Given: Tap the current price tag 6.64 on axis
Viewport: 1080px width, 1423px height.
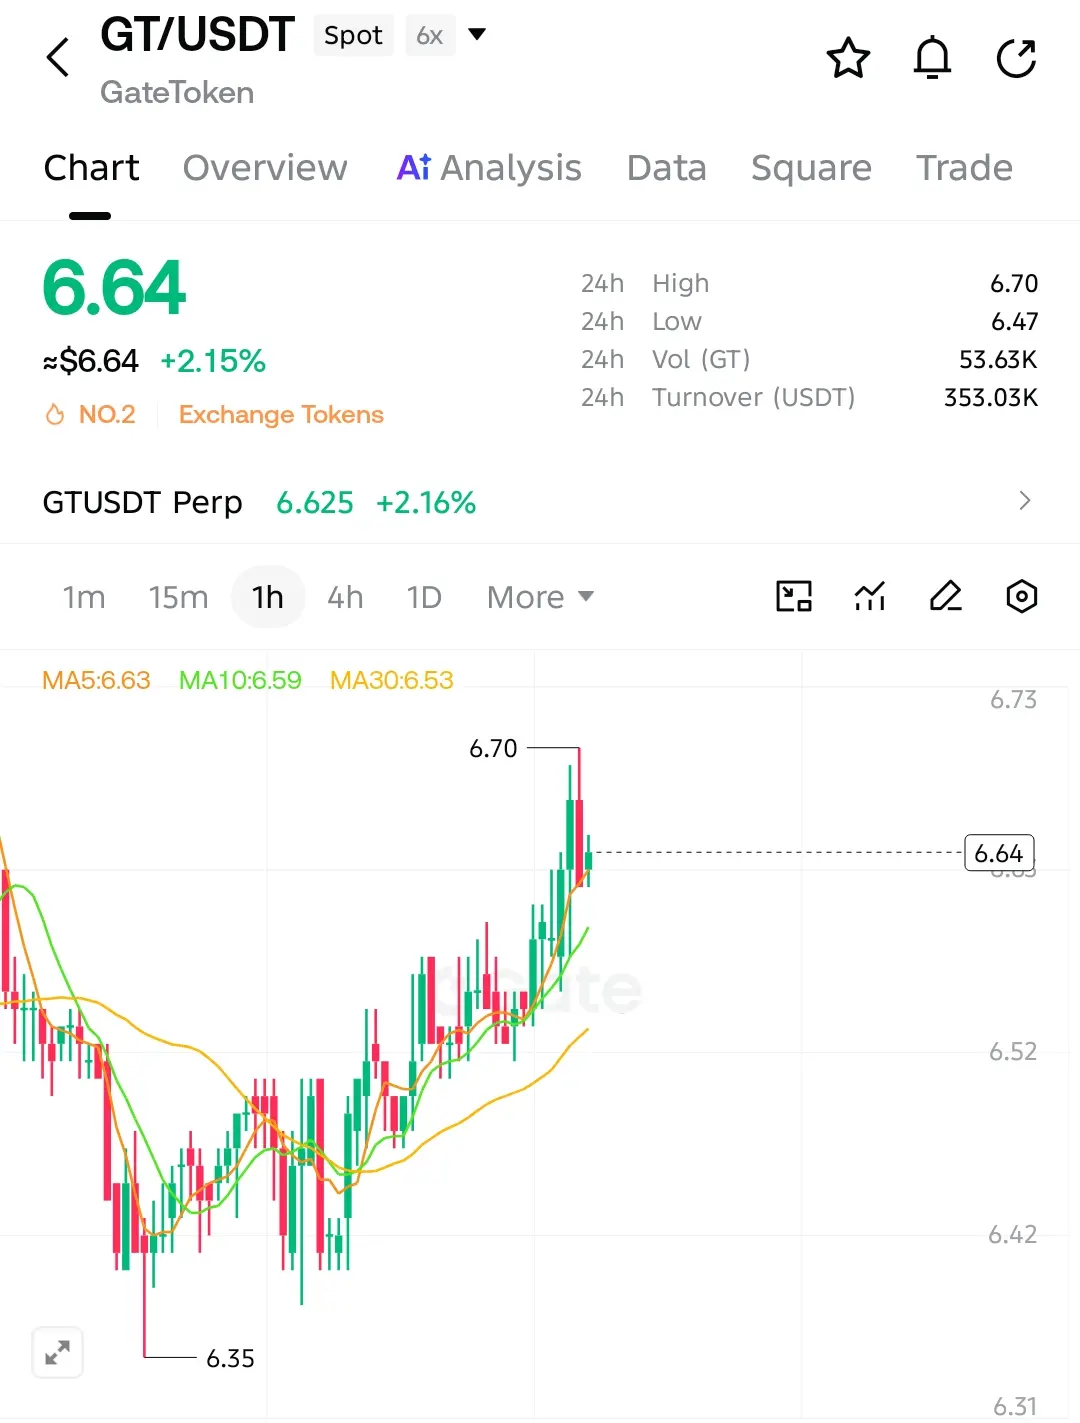Looking at the screenshot, I should 999,853.
